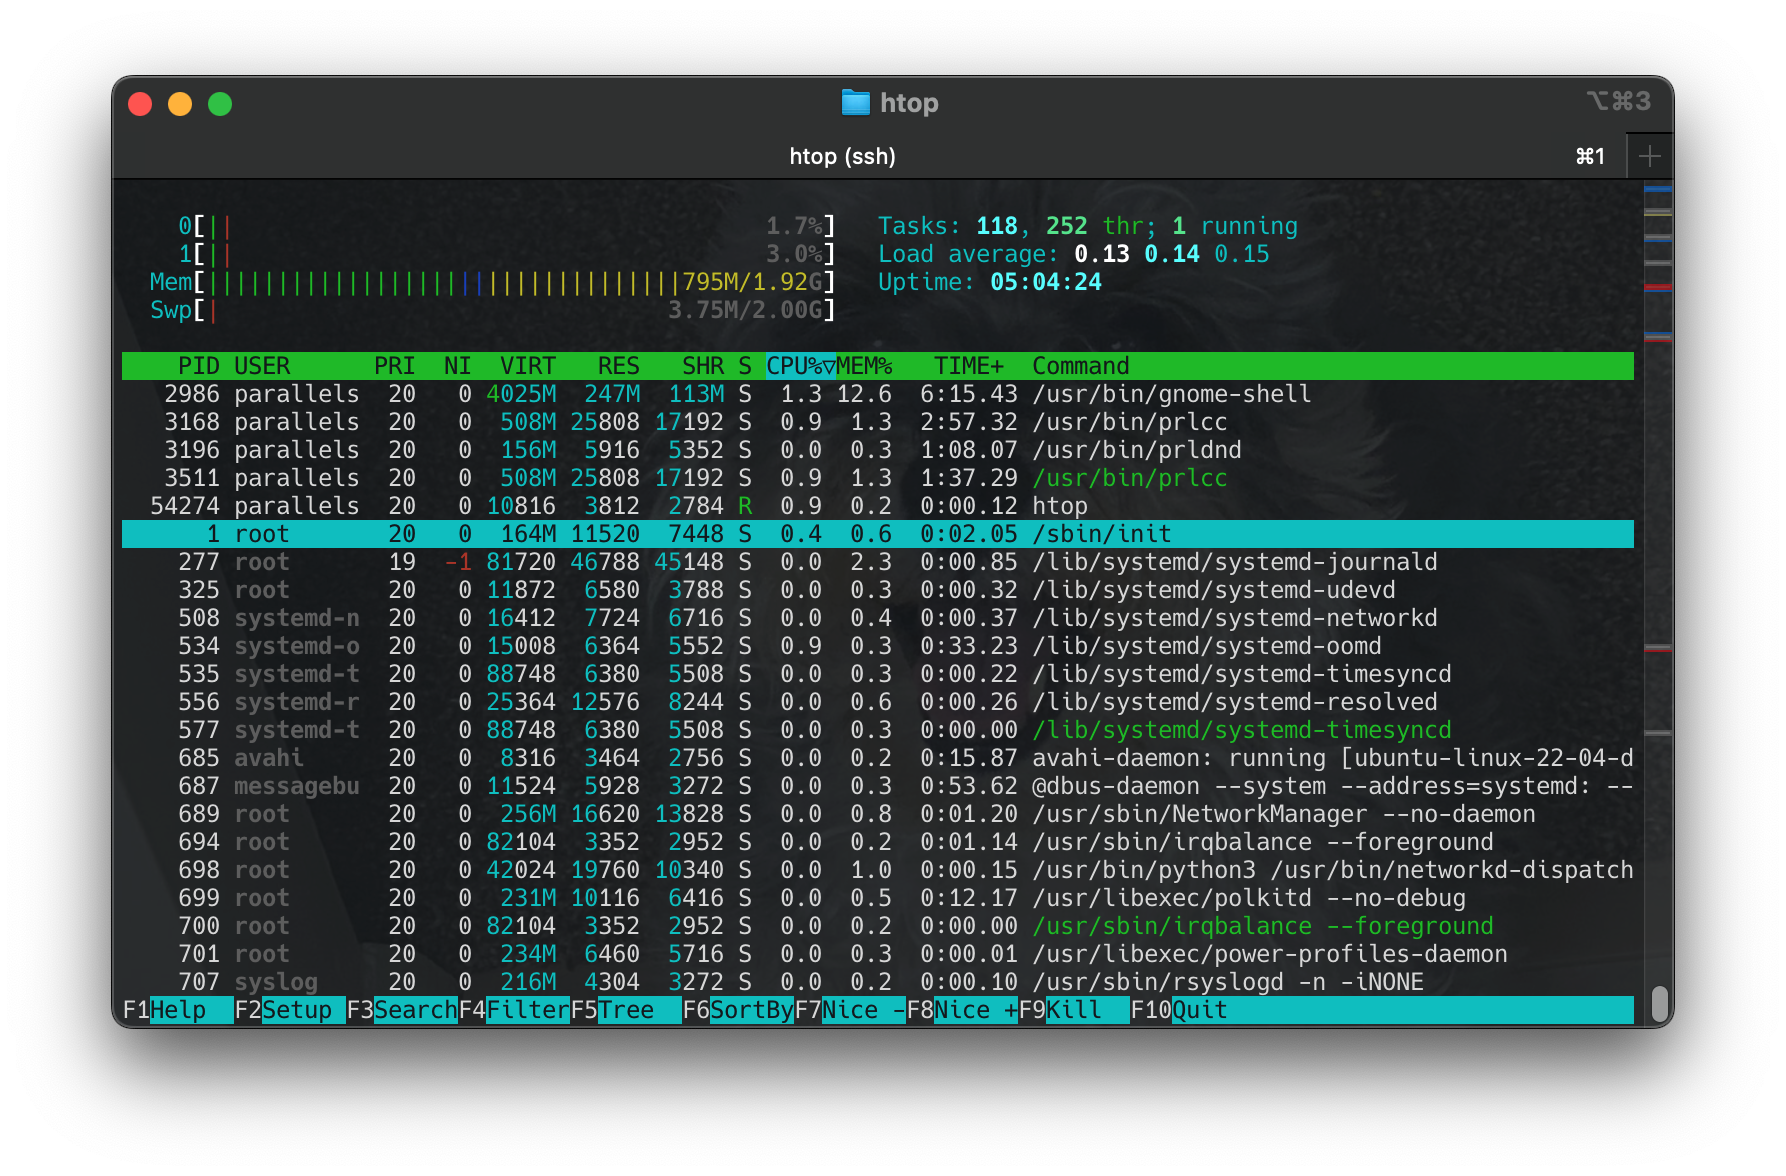
Task: Filter processes using F4 Filter
Action: click(515, 1010)
